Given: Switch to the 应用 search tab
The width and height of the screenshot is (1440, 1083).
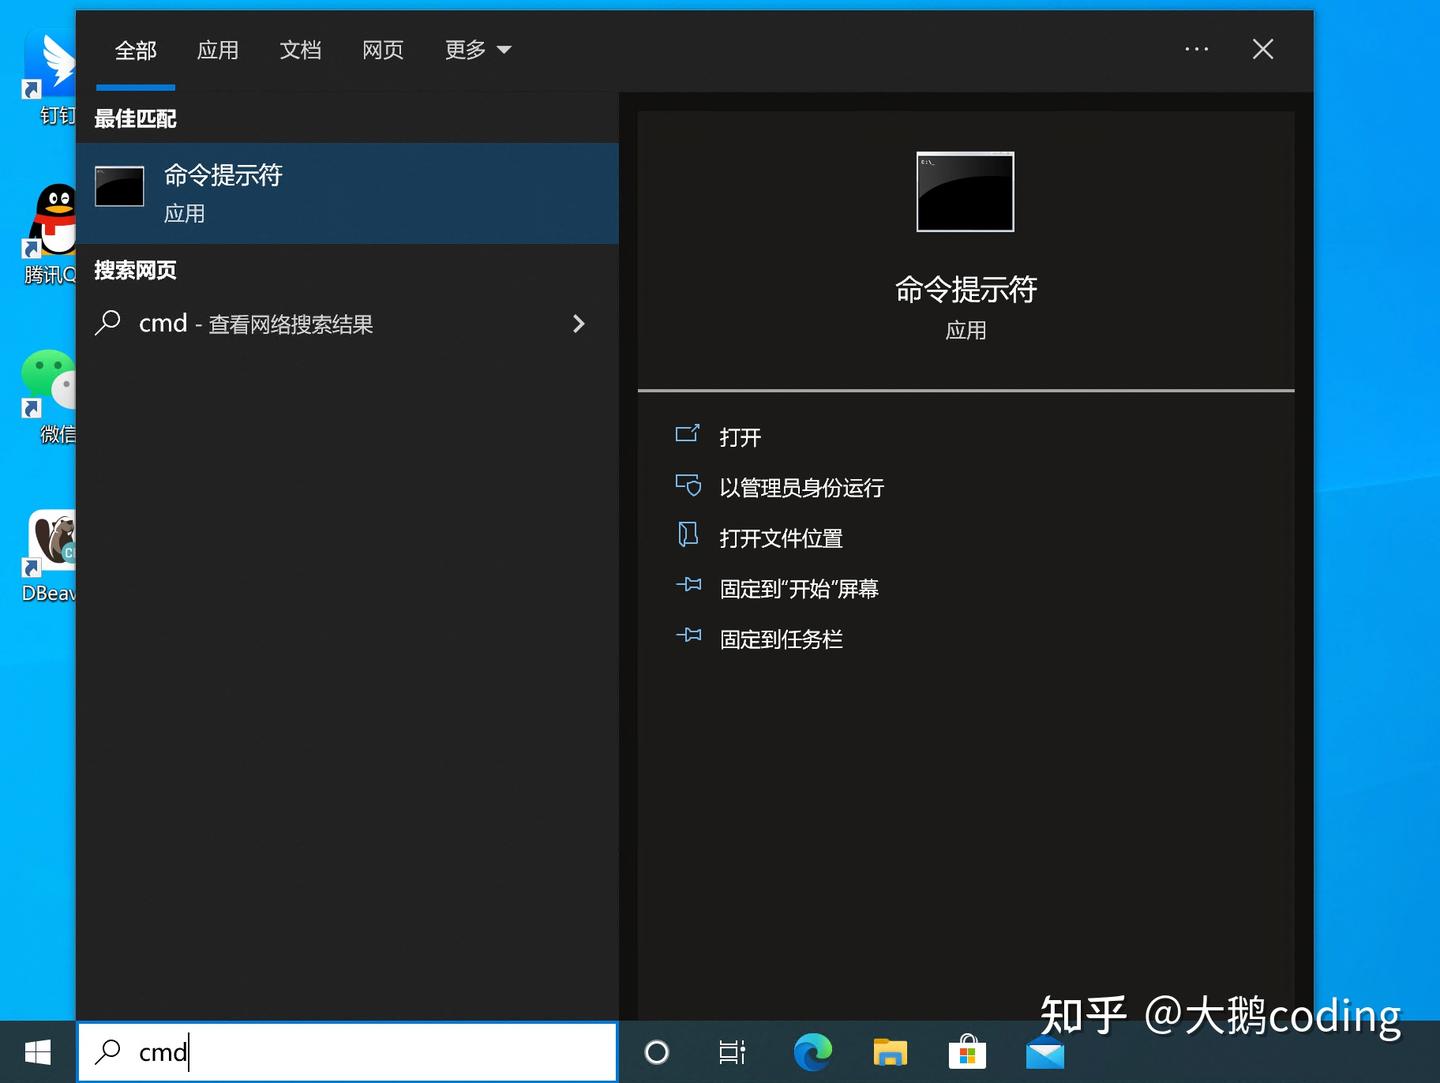Looking at the screenshot, I should tap(218, 50).
